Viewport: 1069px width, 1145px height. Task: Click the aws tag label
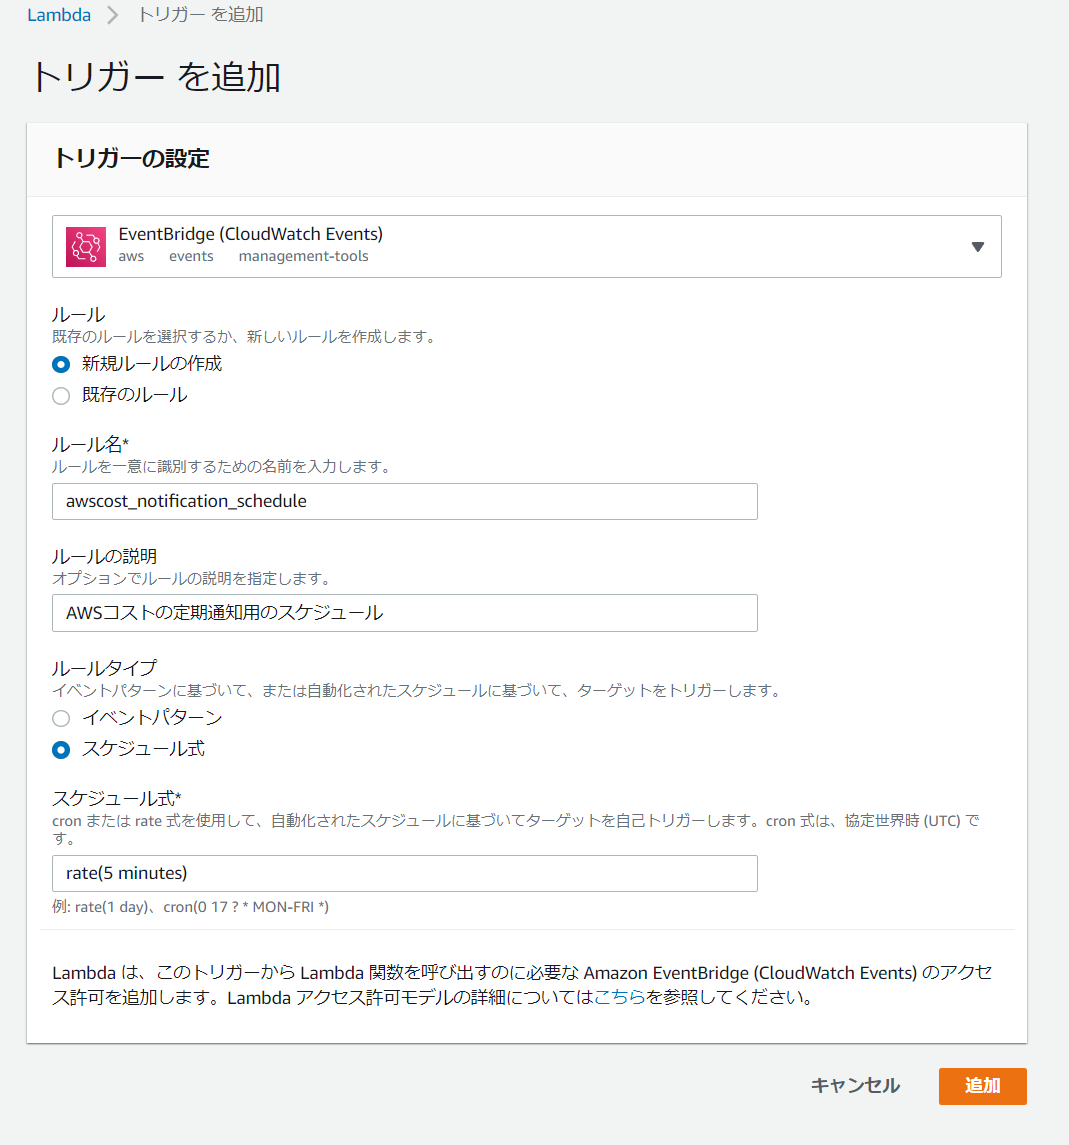131,256
